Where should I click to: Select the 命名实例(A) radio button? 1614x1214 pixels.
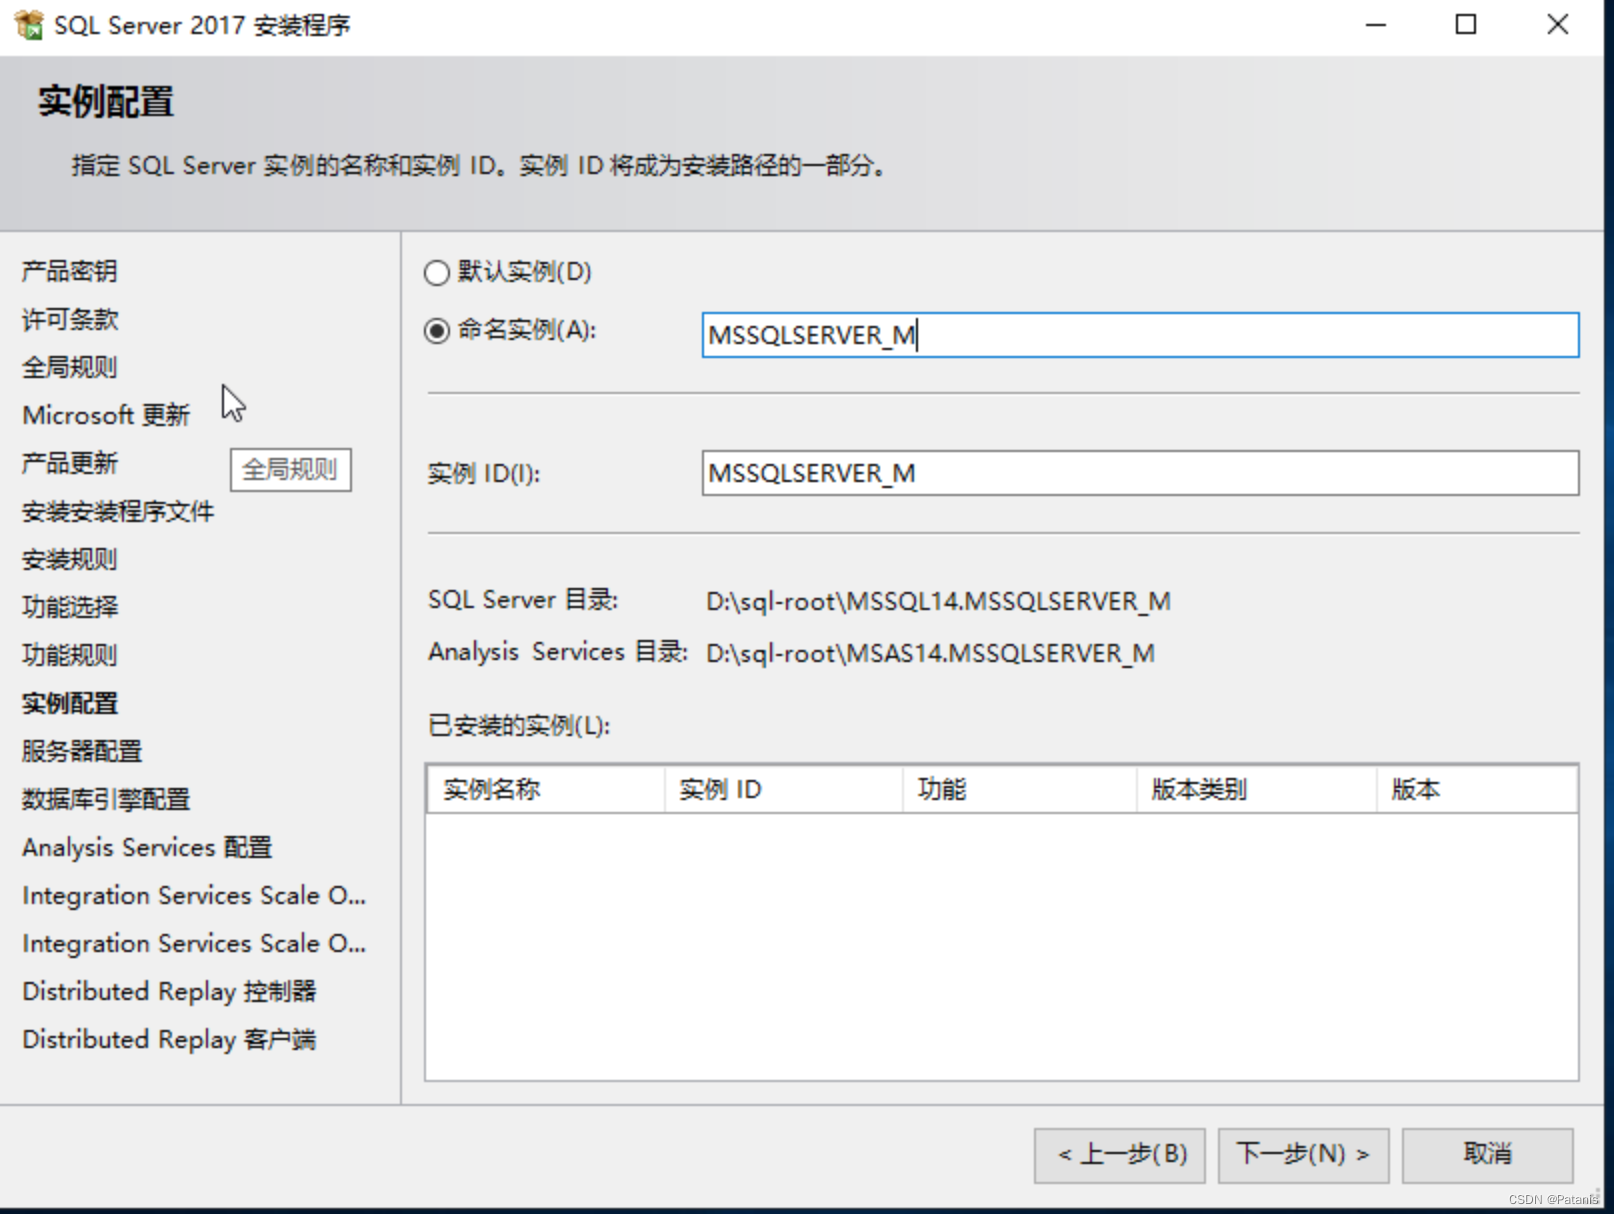coord(437,330)
